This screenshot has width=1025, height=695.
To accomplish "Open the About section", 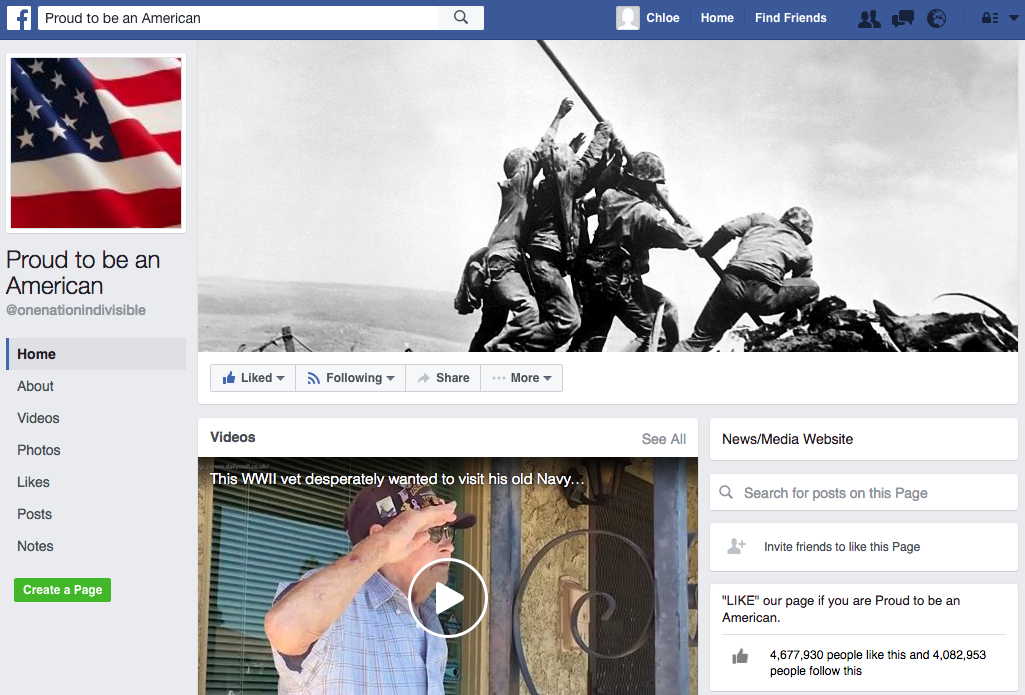I will tap(35, 386).
